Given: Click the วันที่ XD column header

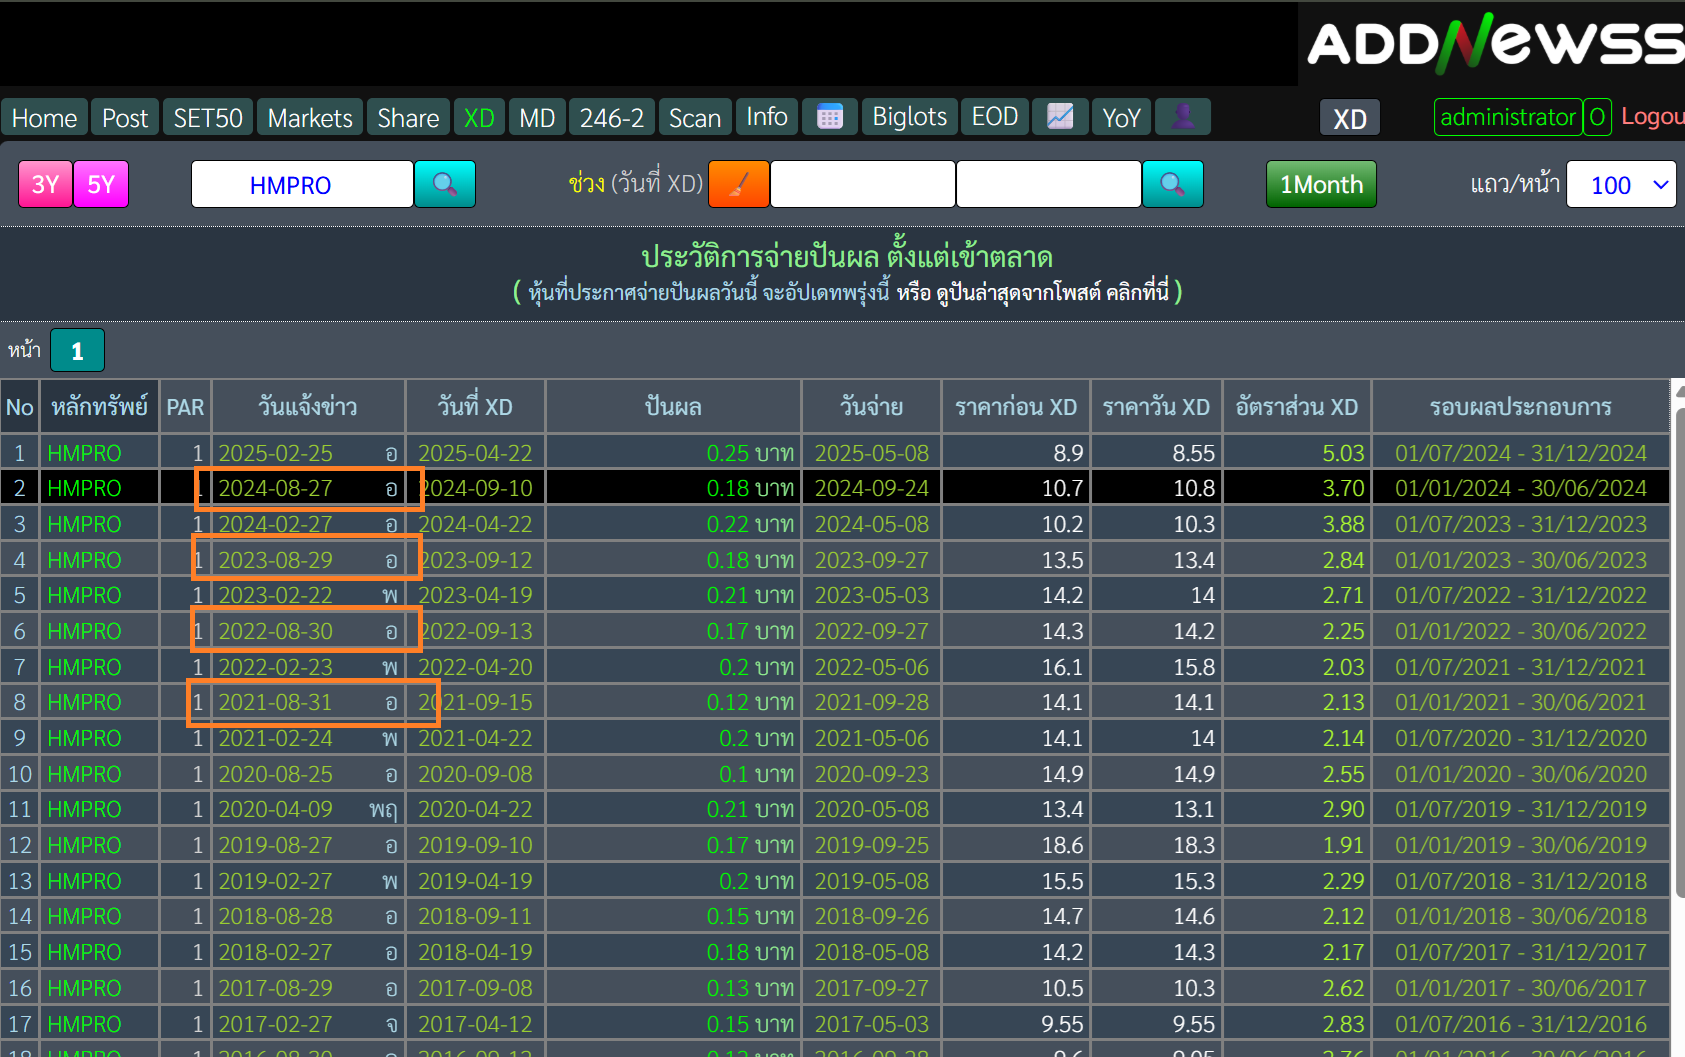Looking at the screenshot, I should (475, 407).
